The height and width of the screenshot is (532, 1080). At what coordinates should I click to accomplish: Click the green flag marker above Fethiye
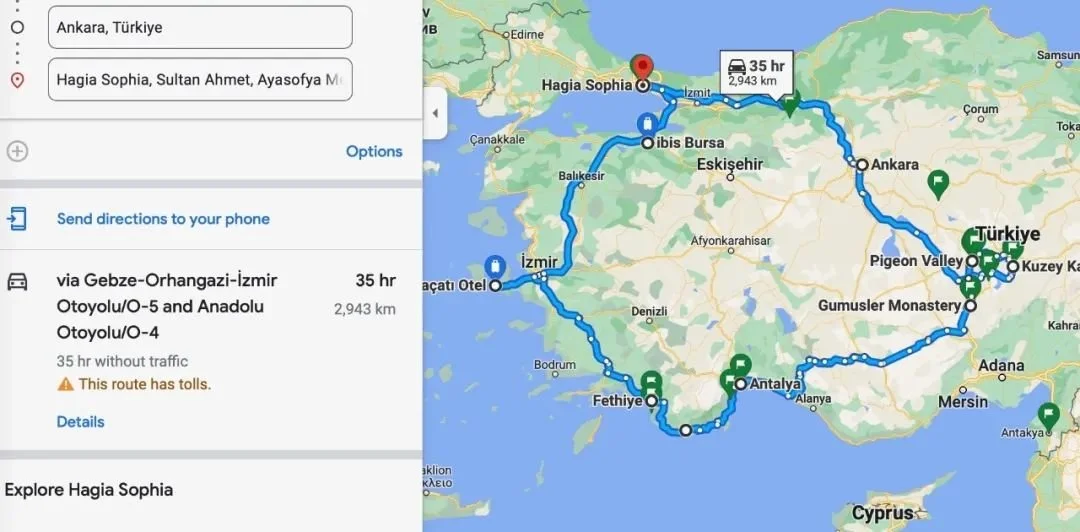pos(651,381)
